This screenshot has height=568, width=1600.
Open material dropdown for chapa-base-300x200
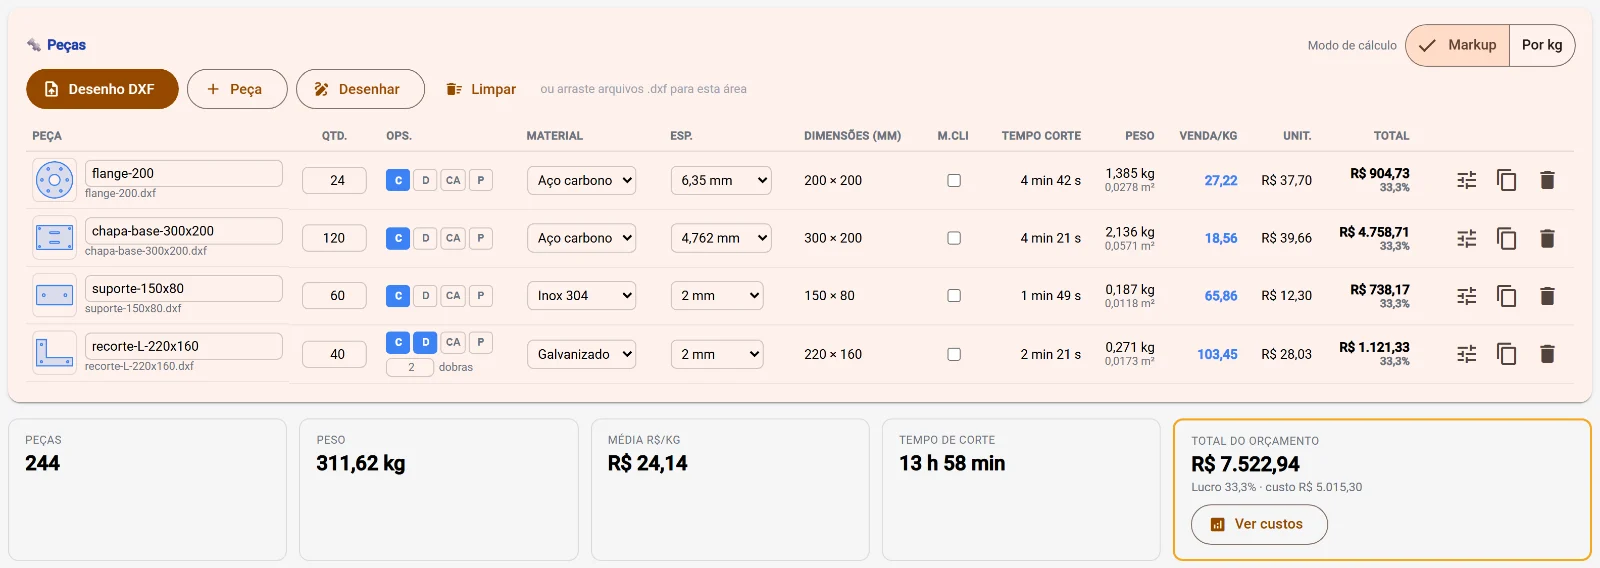(582, 238)
